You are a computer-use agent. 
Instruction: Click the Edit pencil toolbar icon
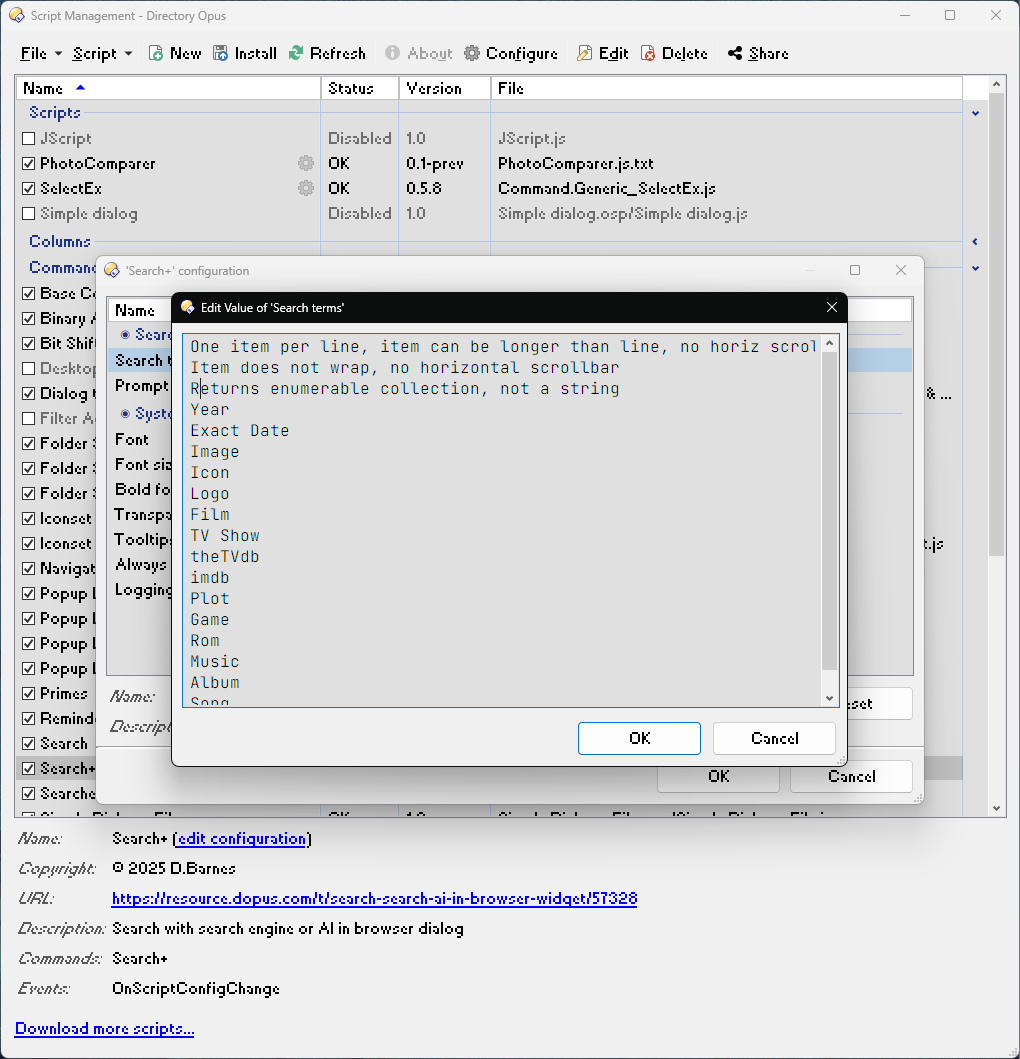(585, 54)
